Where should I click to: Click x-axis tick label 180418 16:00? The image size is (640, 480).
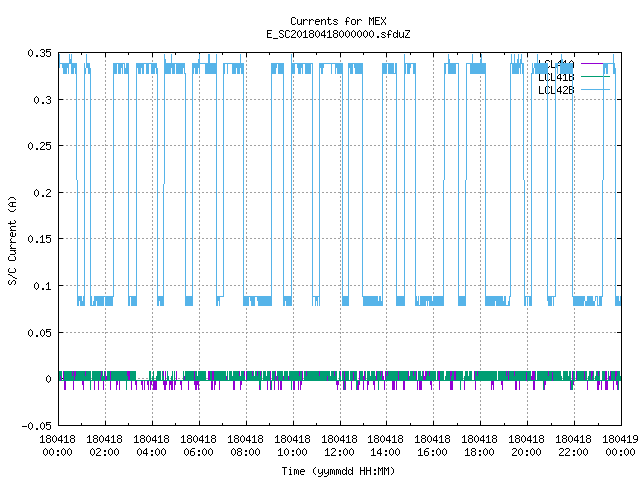coord(432,445)
